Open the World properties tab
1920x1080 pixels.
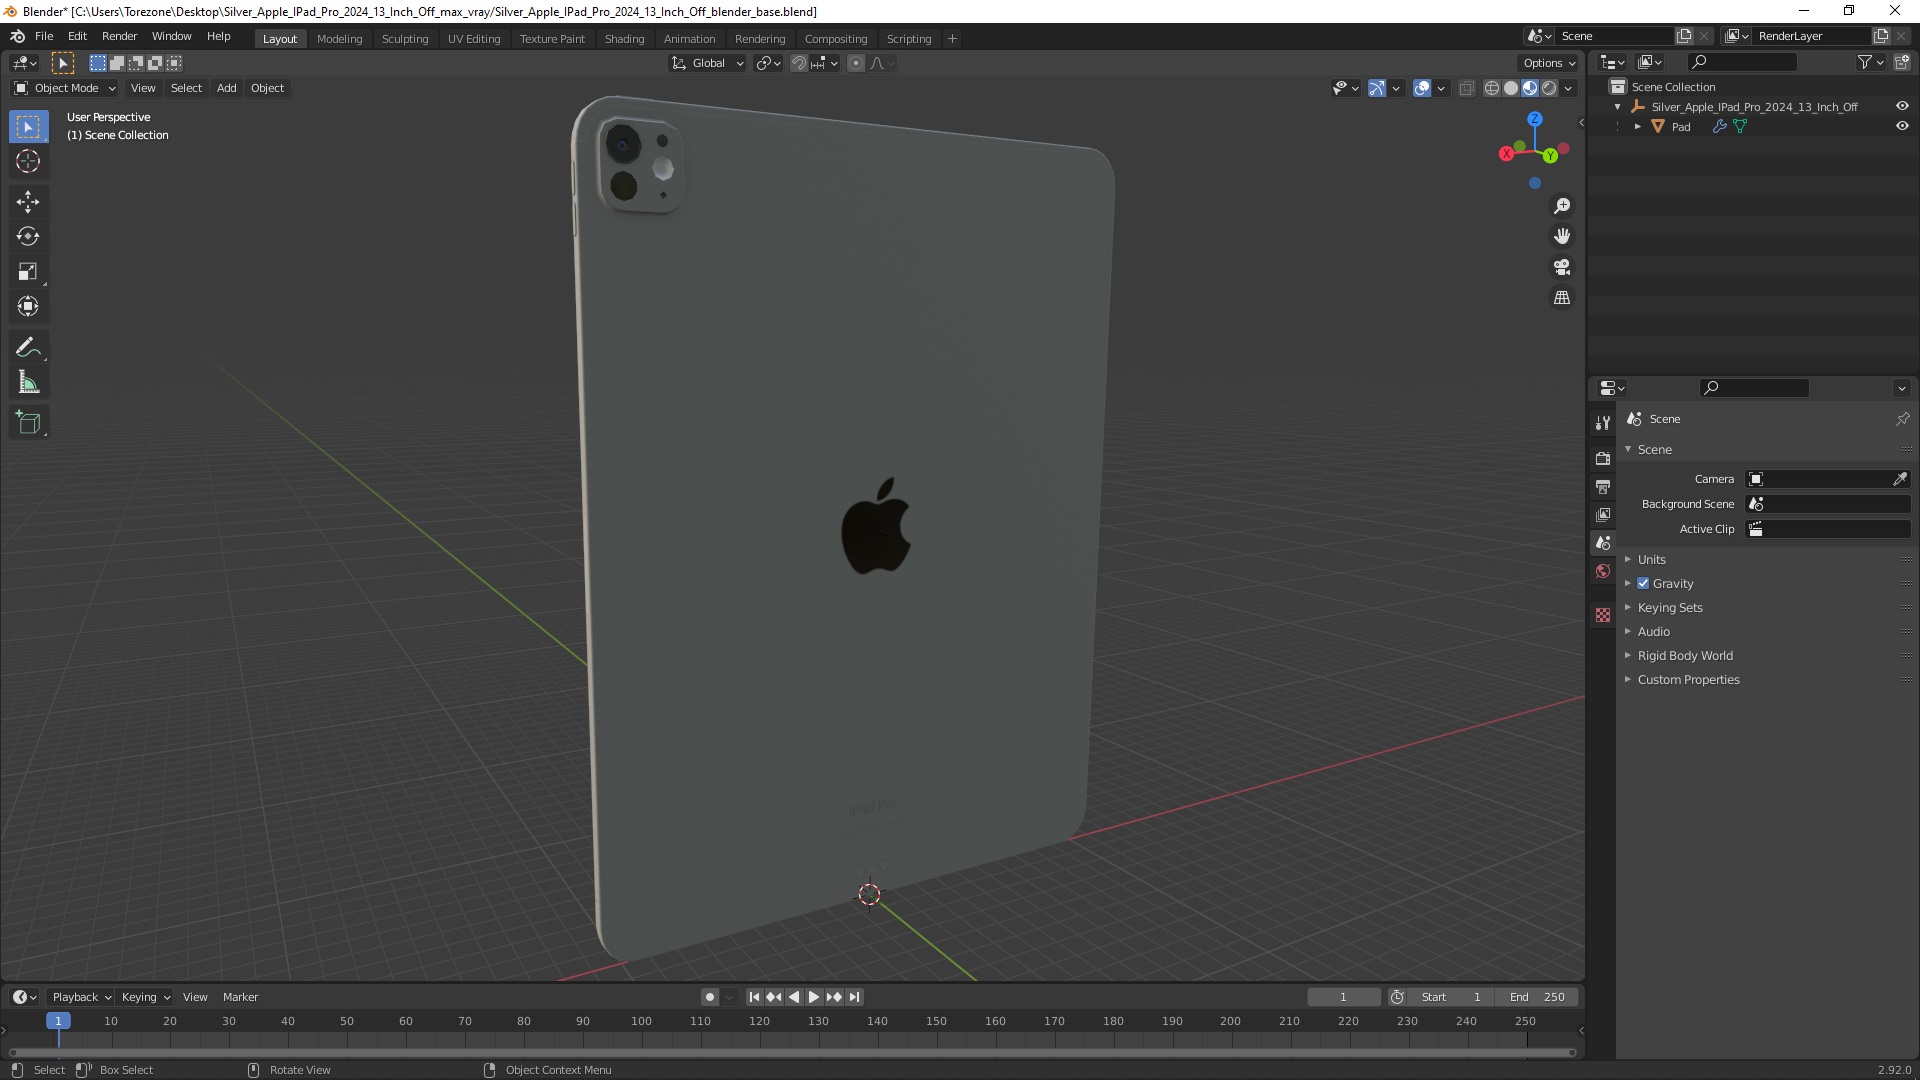1603,571
